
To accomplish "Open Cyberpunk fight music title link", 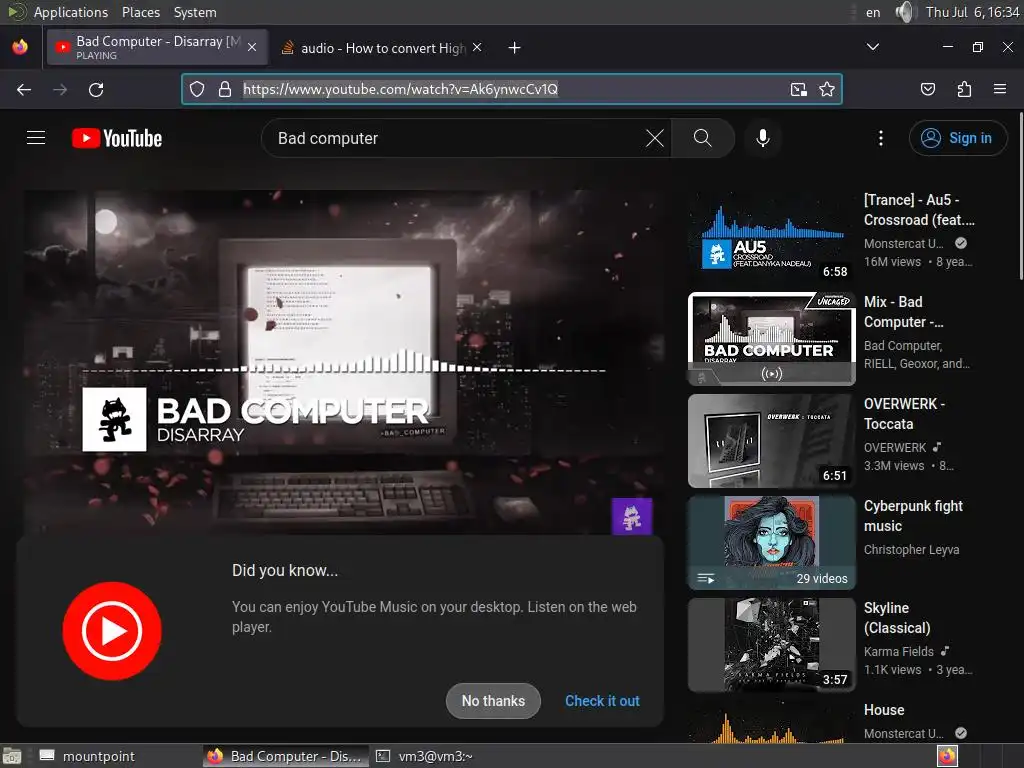I will pos(913,515).
